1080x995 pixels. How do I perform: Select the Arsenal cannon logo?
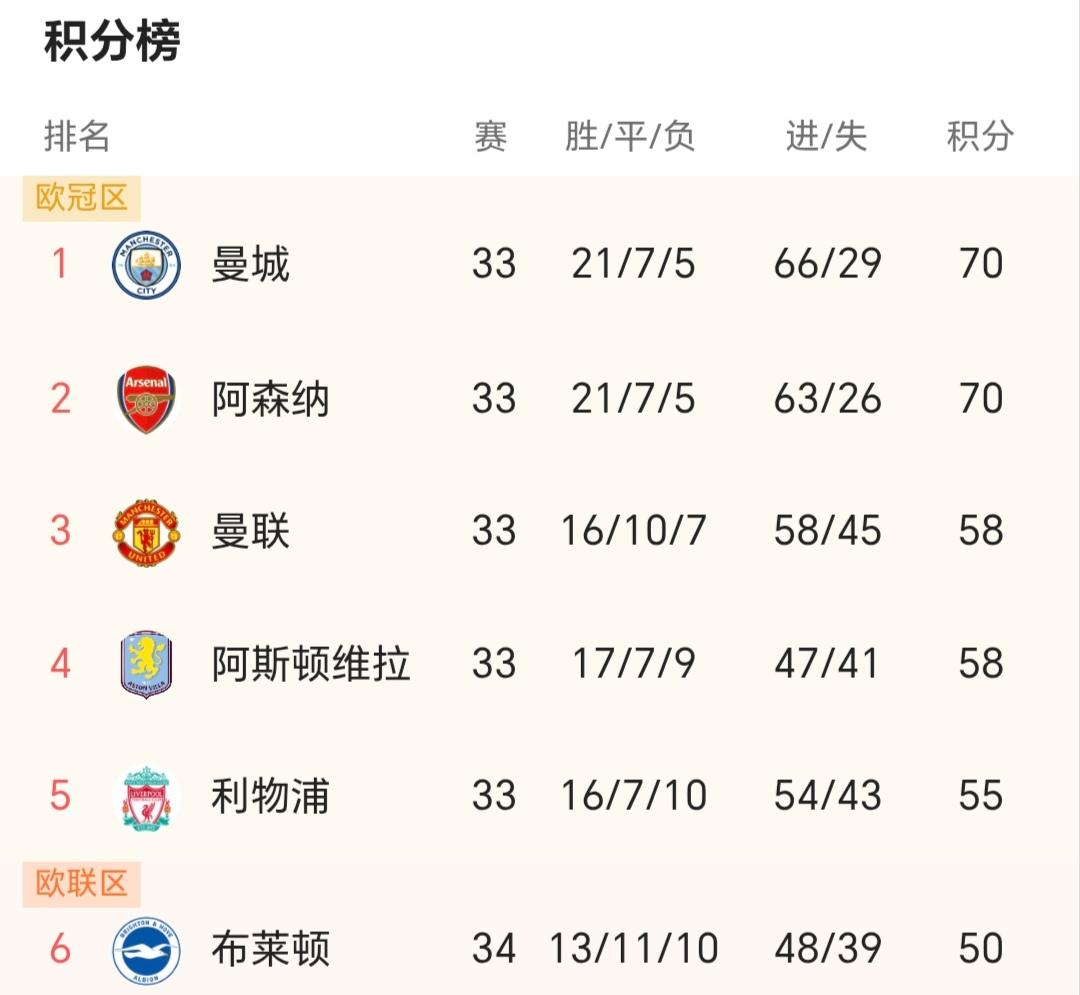(x=146, y=397)
